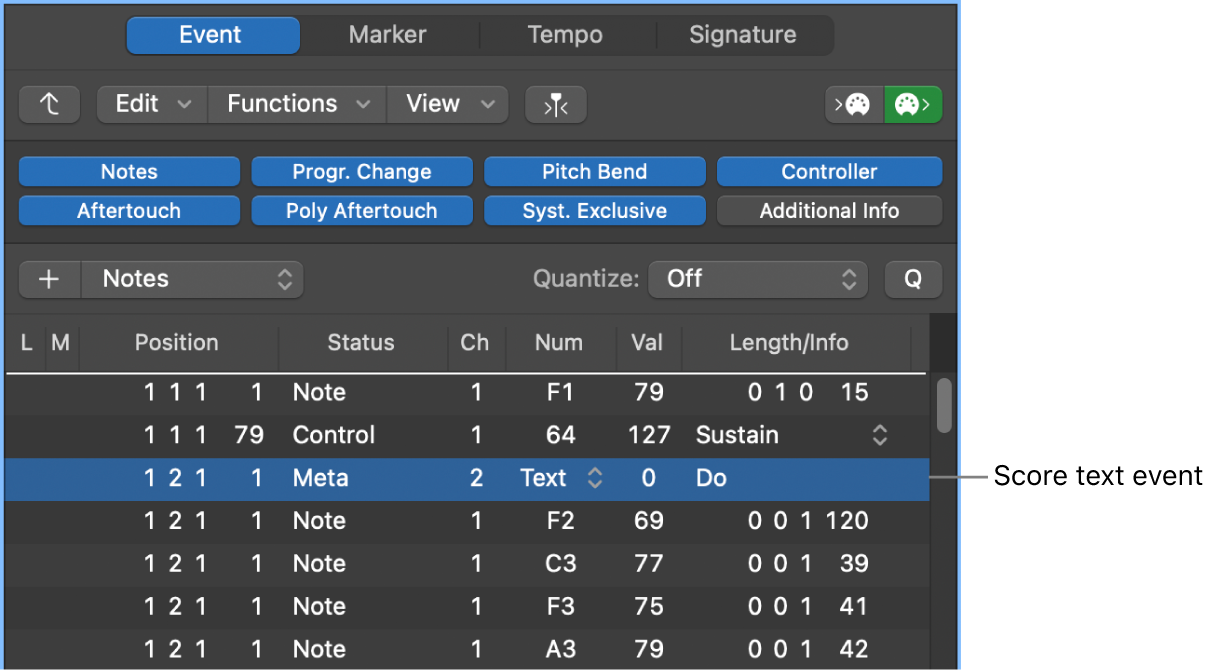
Task: Click the green MIDI Out icon
Action: (912, 104)
